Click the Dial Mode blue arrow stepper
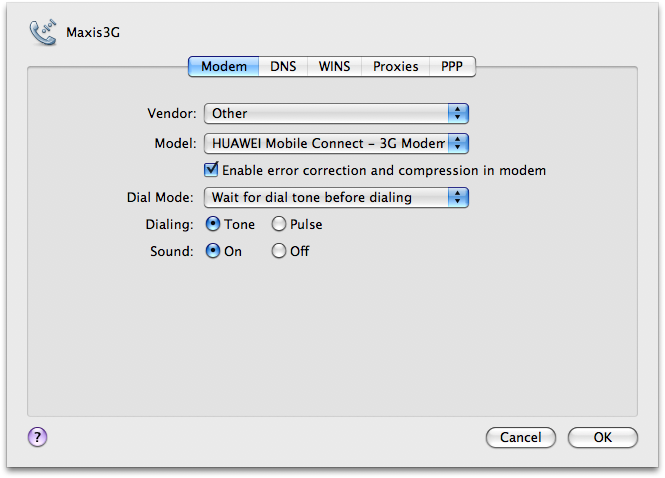 tap(458, 197)
